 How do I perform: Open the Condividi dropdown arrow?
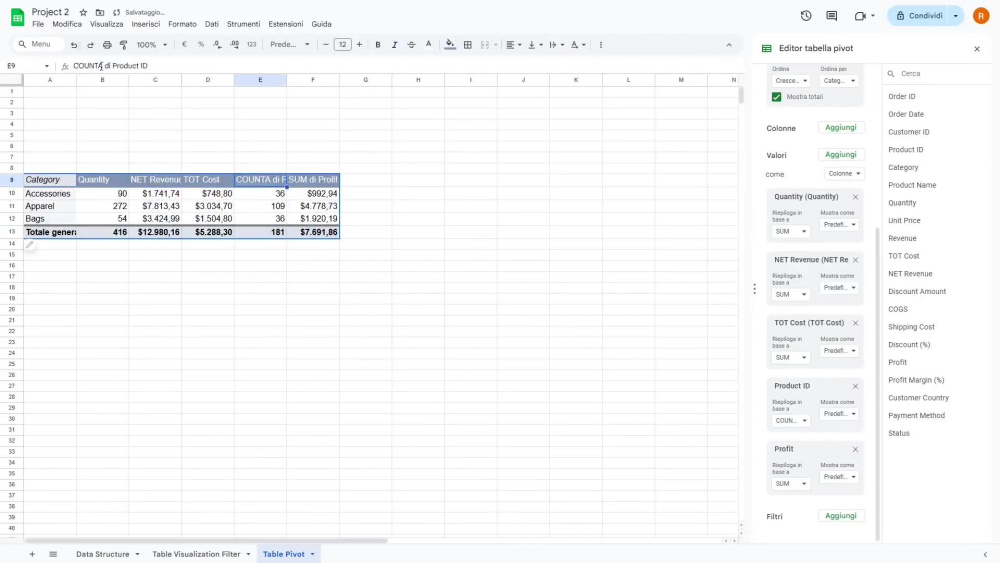point(955,15)
